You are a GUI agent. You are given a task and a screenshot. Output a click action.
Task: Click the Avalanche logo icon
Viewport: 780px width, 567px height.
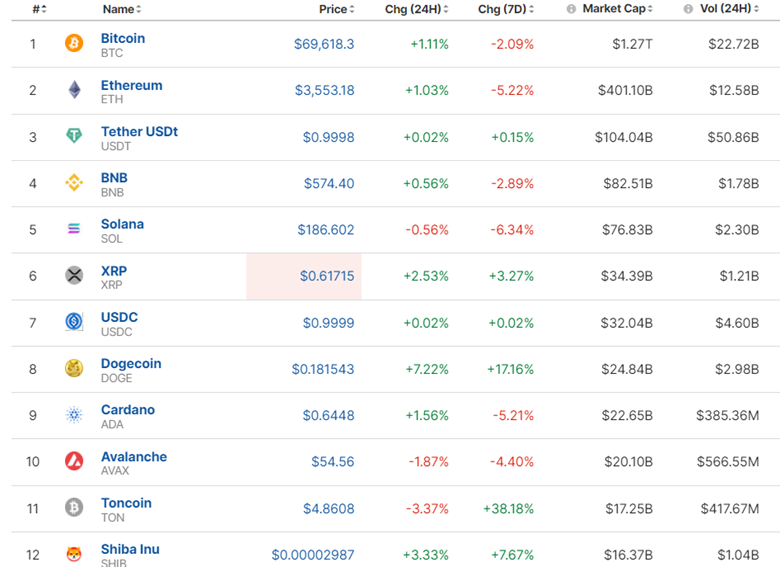(74, 461)
